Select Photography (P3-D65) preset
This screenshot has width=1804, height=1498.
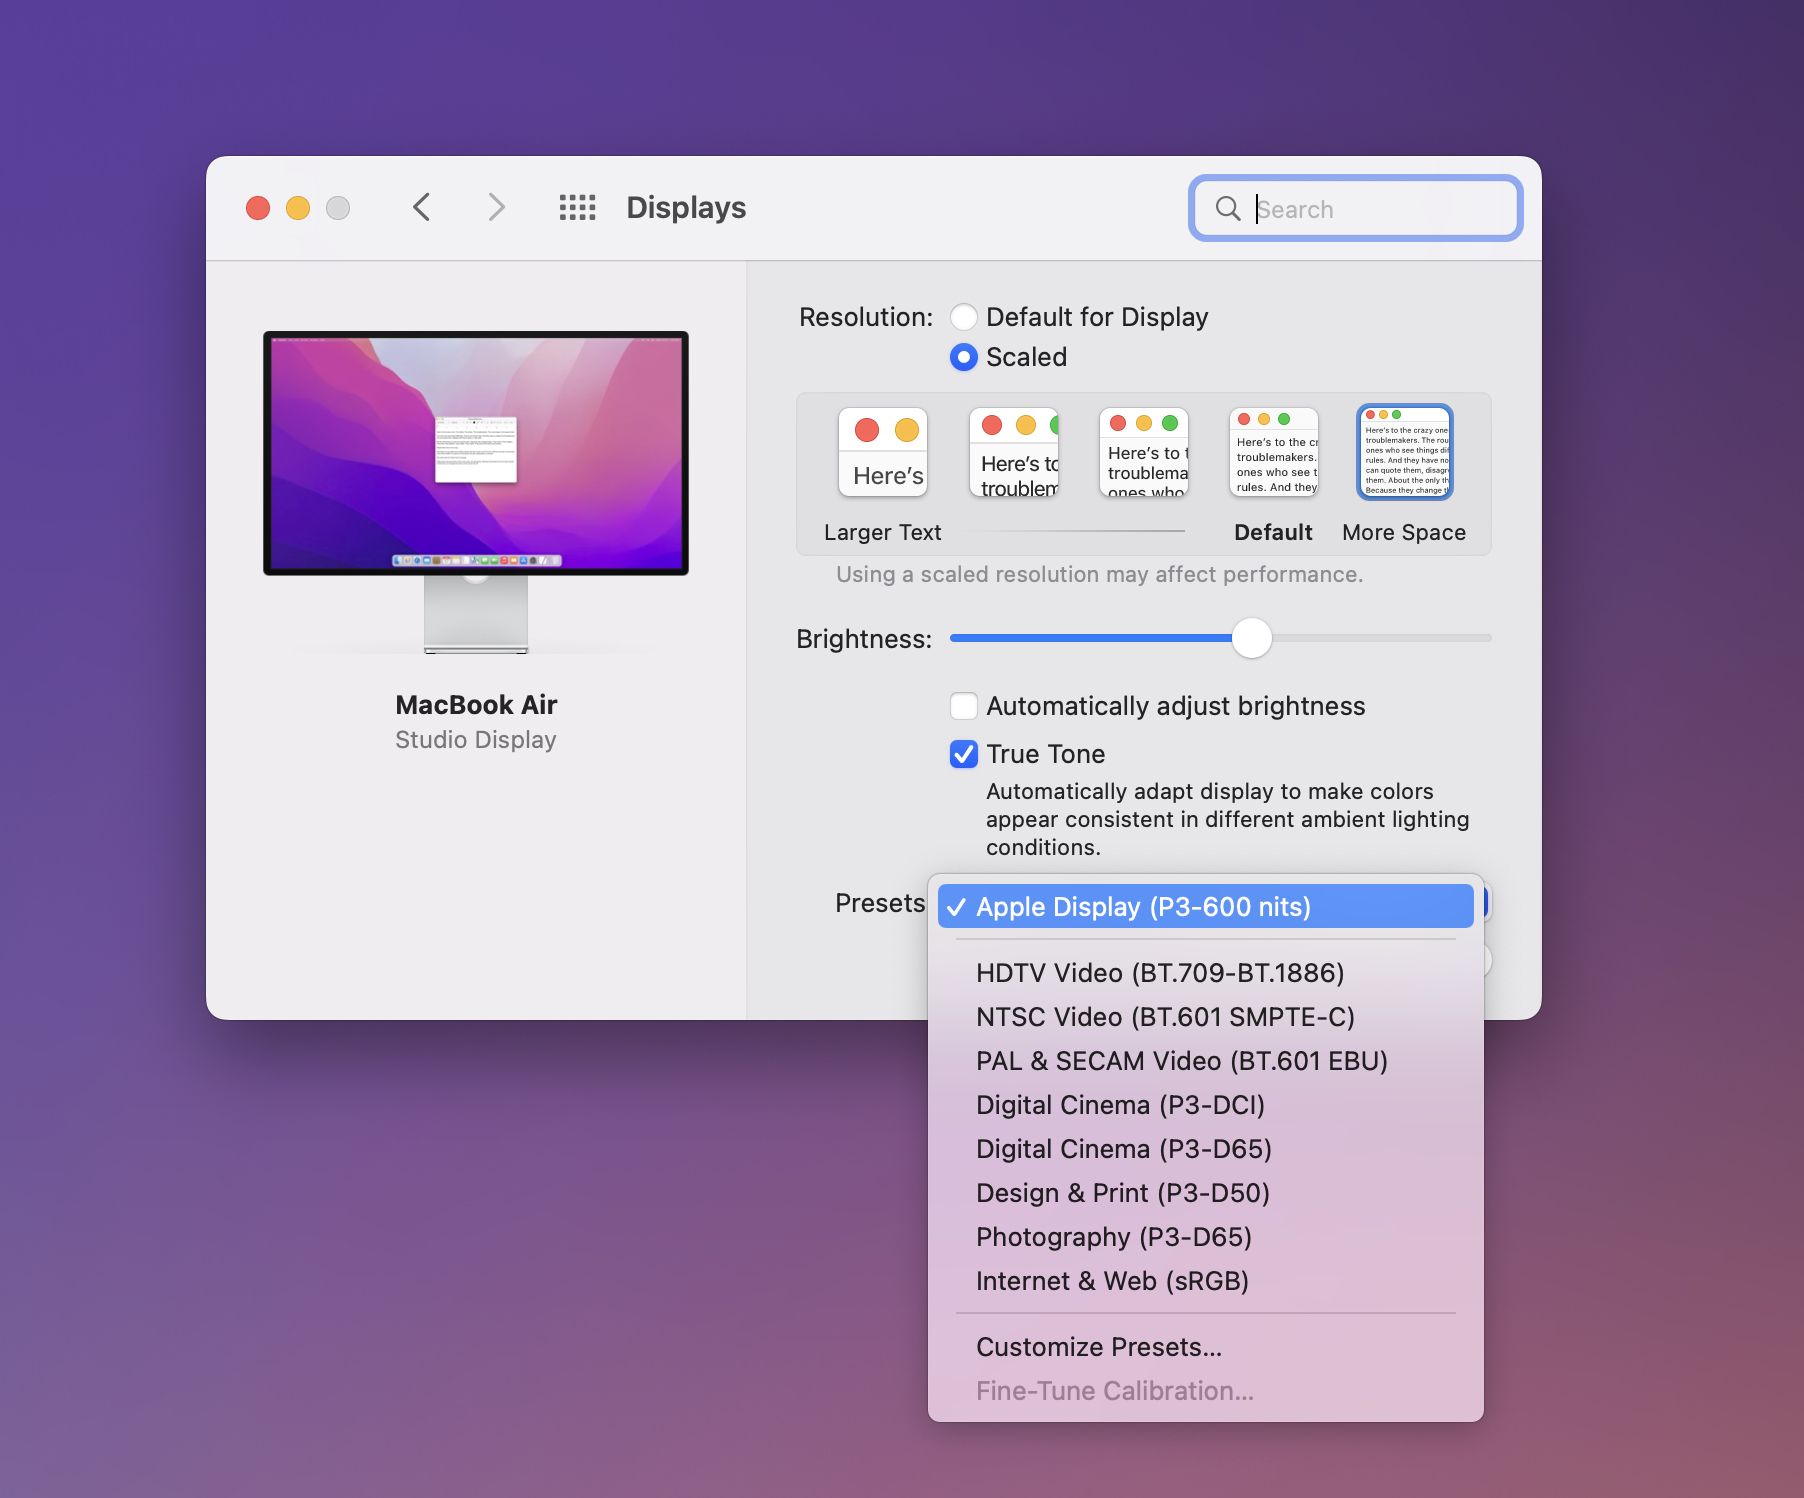(1206, 1236)
